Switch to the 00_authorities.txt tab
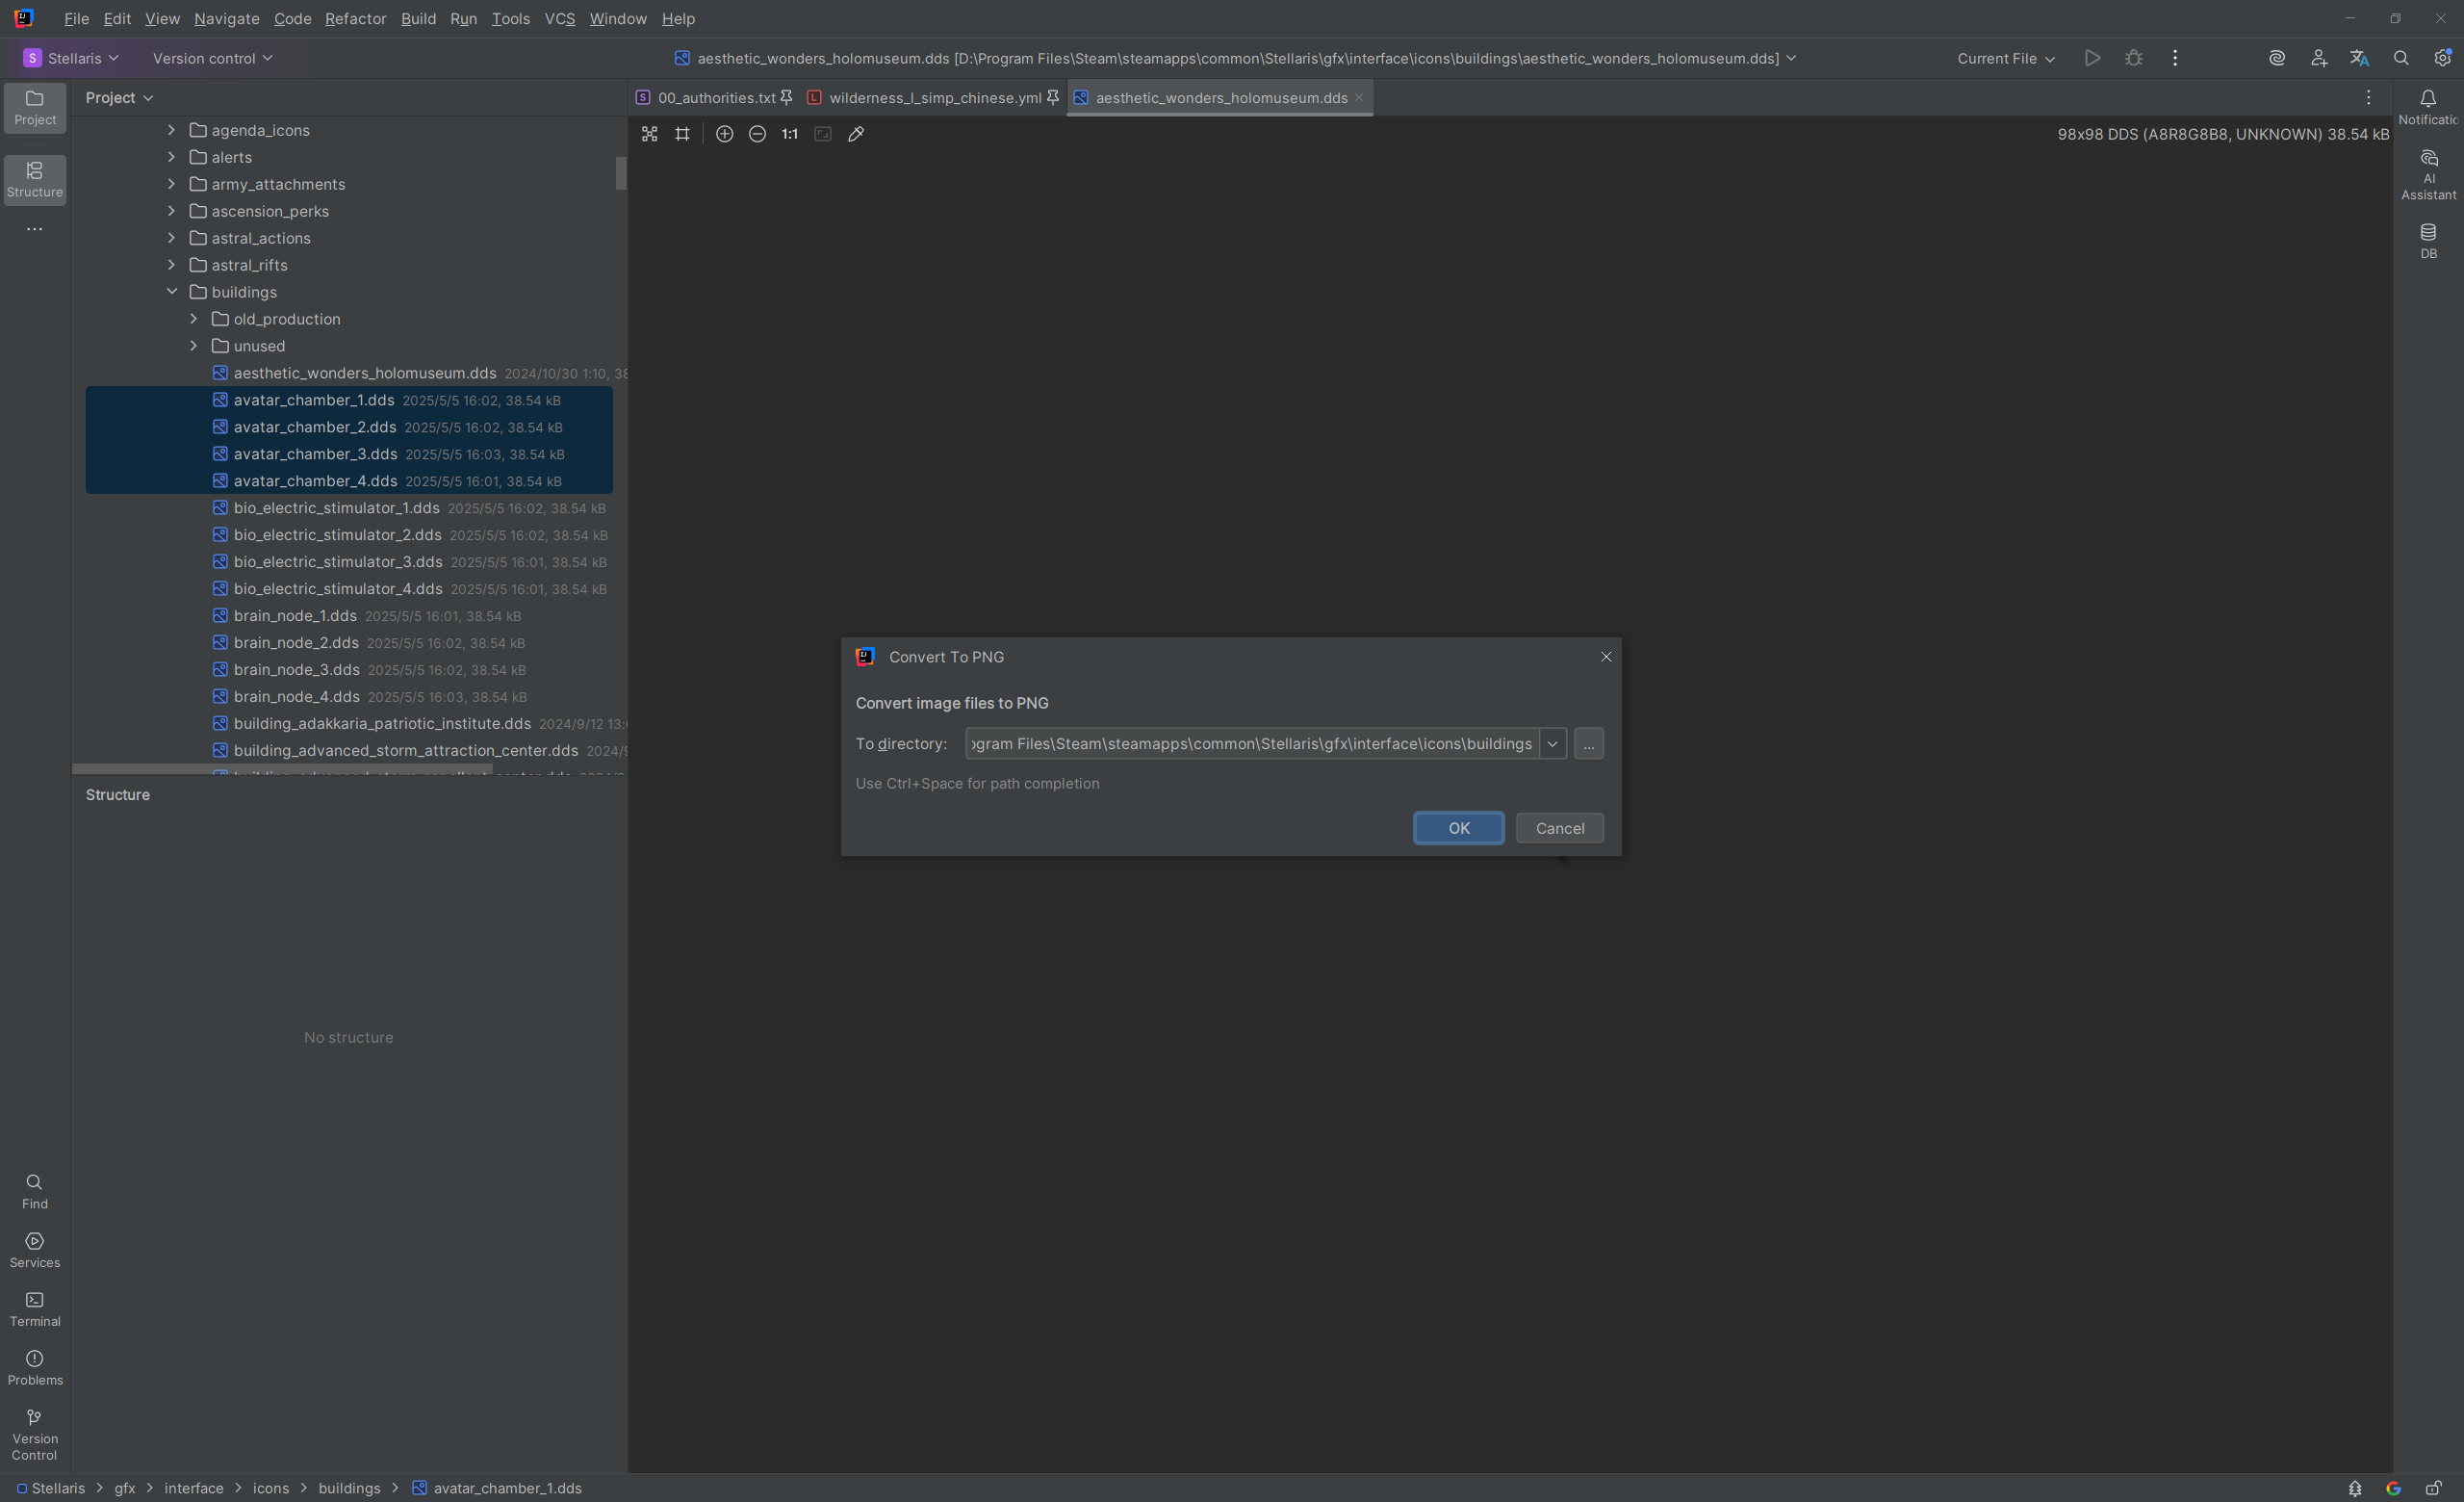2464x1502 pixels. coord(715,97)
